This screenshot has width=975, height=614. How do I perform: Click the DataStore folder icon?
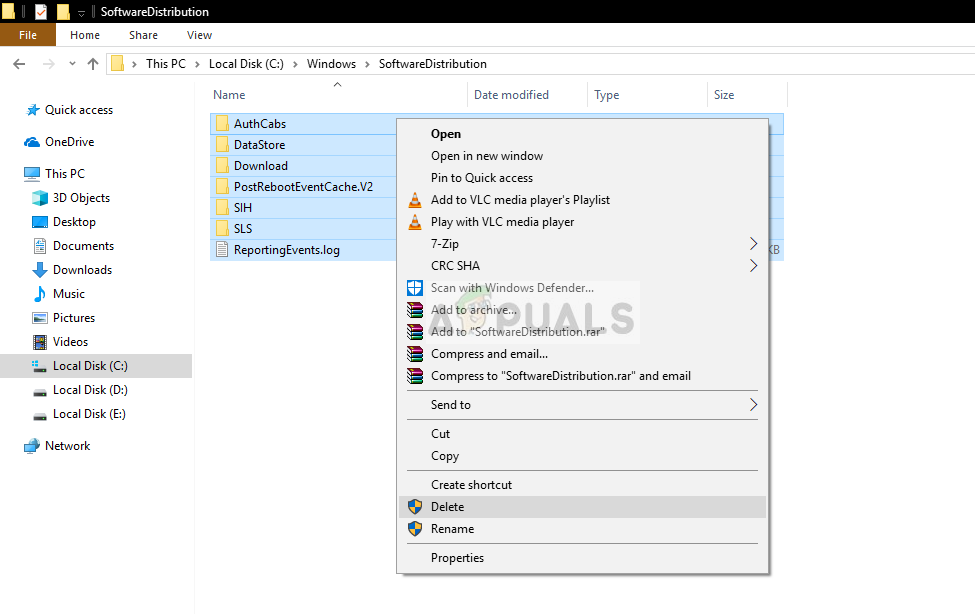[x=222, y=145]
